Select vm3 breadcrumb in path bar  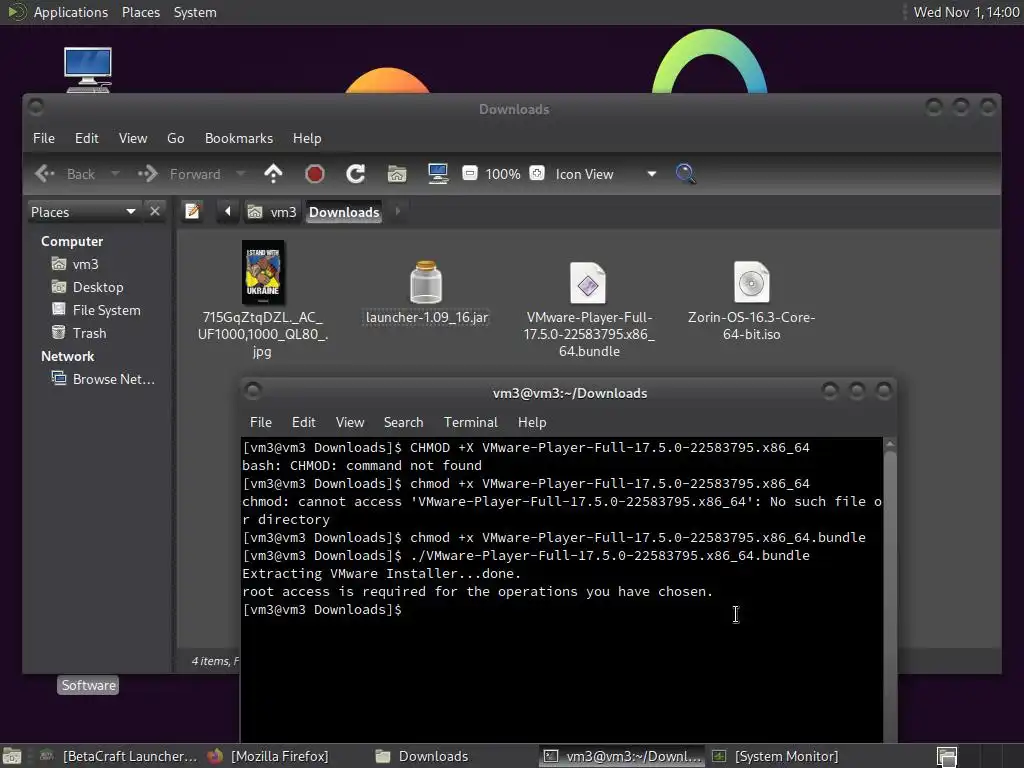273,212
